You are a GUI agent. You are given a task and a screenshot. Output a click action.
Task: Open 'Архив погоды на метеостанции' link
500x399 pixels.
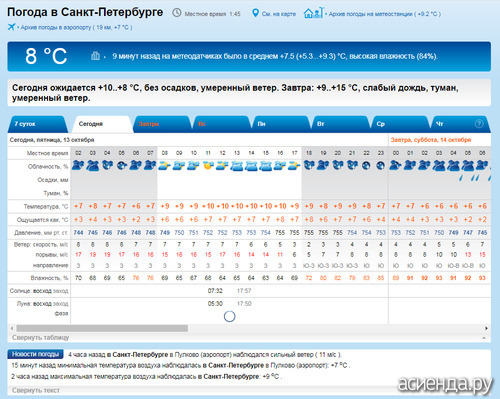pyautogui.click(x=385, y=14)
